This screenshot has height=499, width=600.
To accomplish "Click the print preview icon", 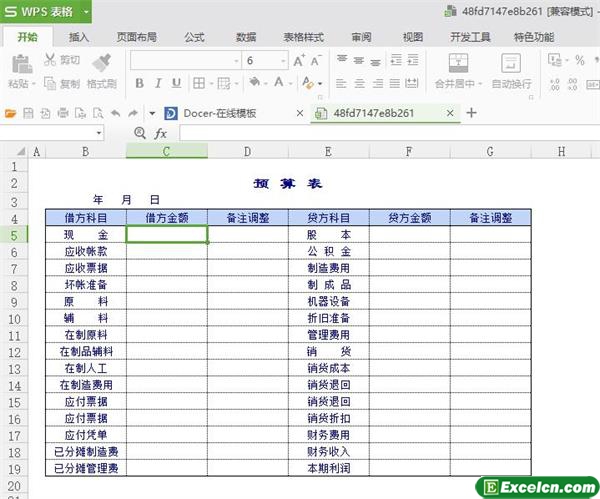I will click(98, 113).
